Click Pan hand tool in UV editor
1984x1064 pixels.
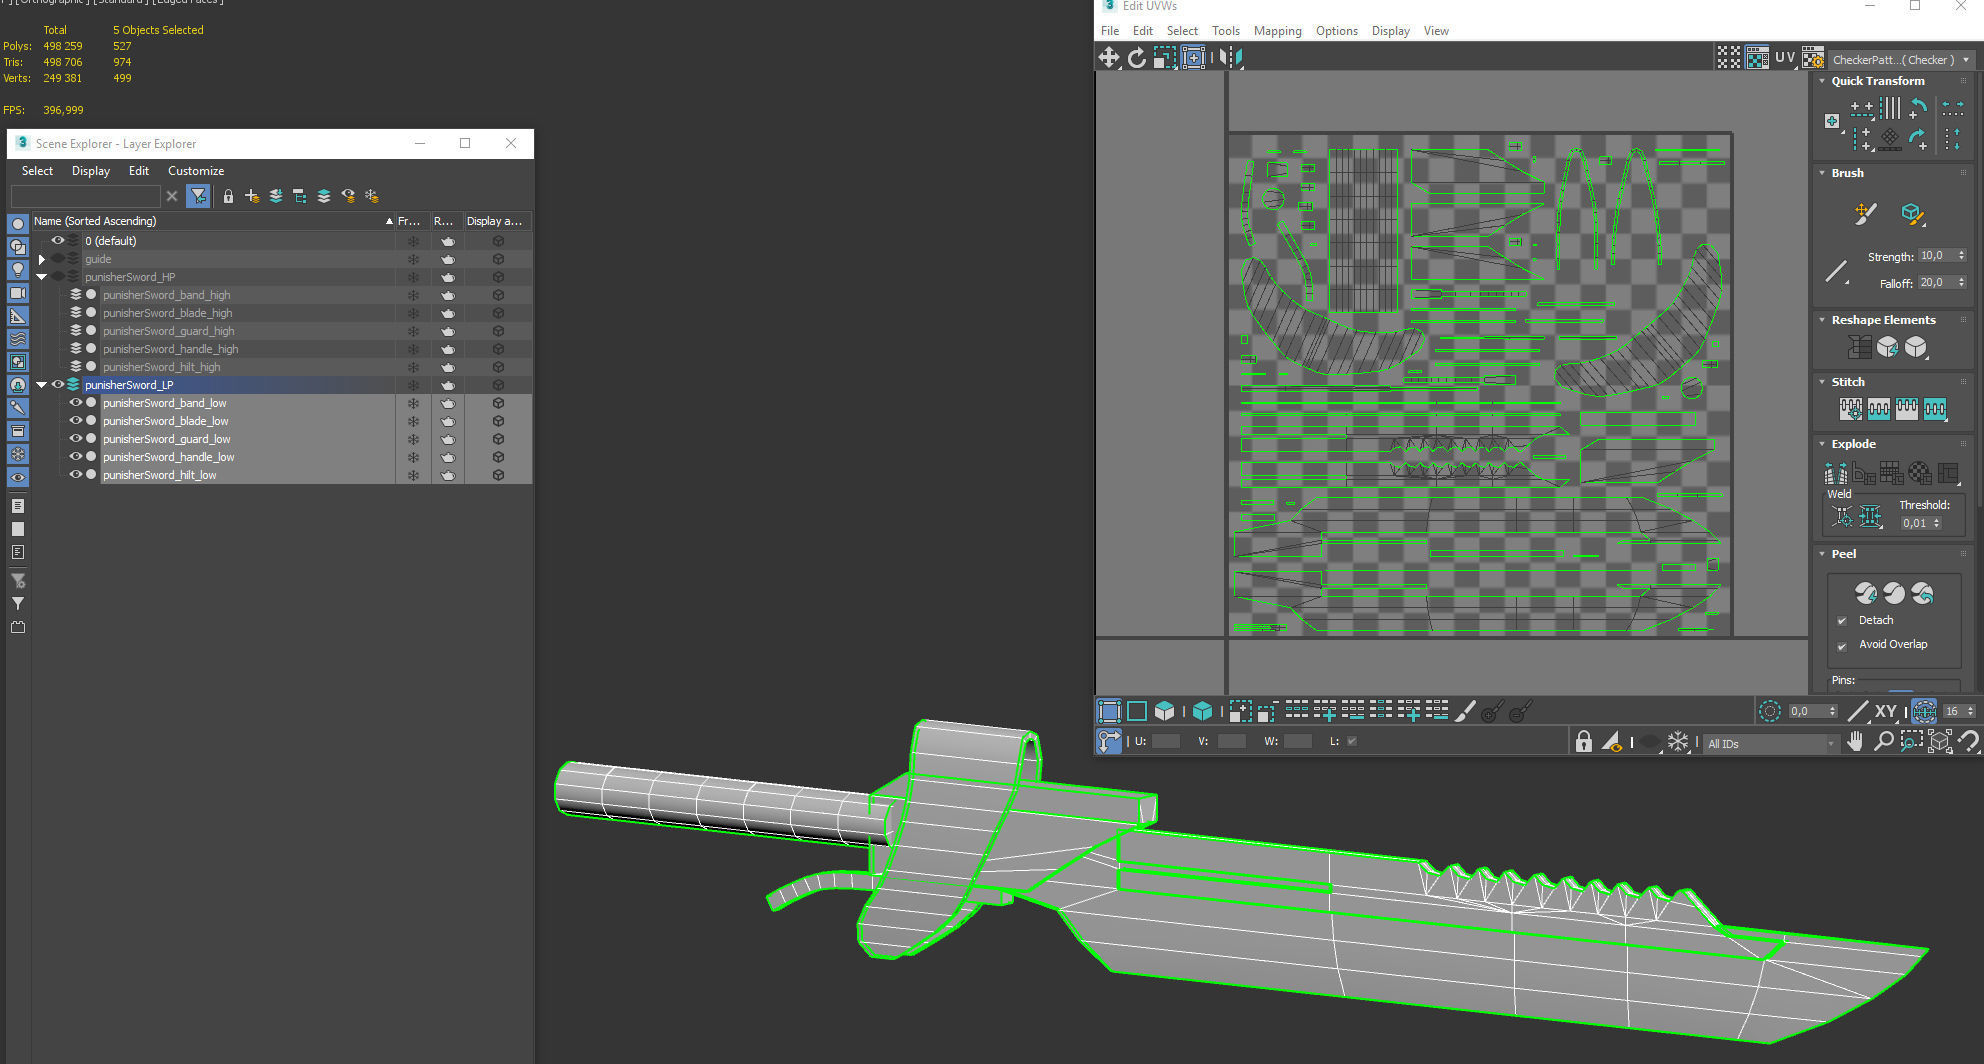click(x=1855, y=741)
